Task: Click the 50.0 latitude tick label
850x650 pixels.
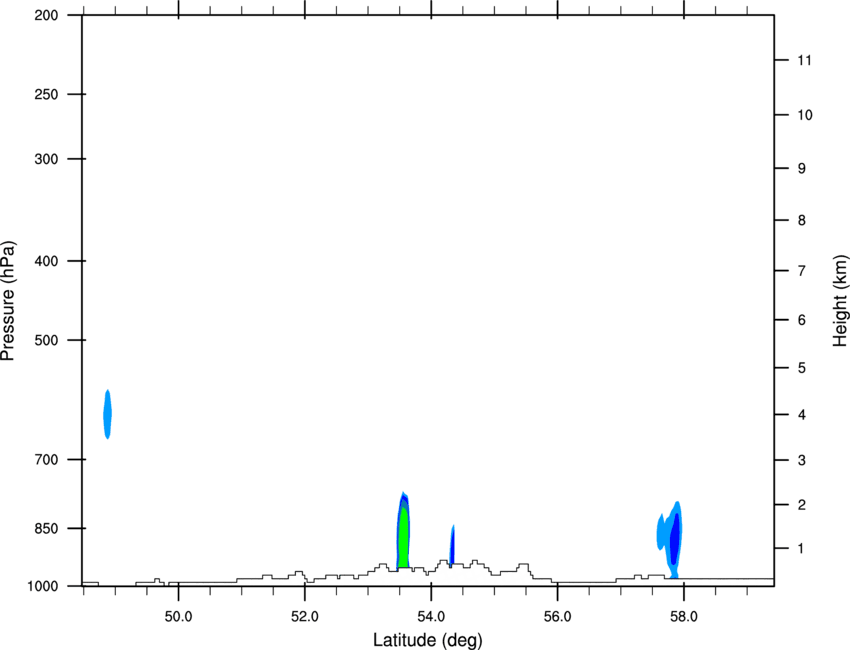Action: [x=178, y=617]
